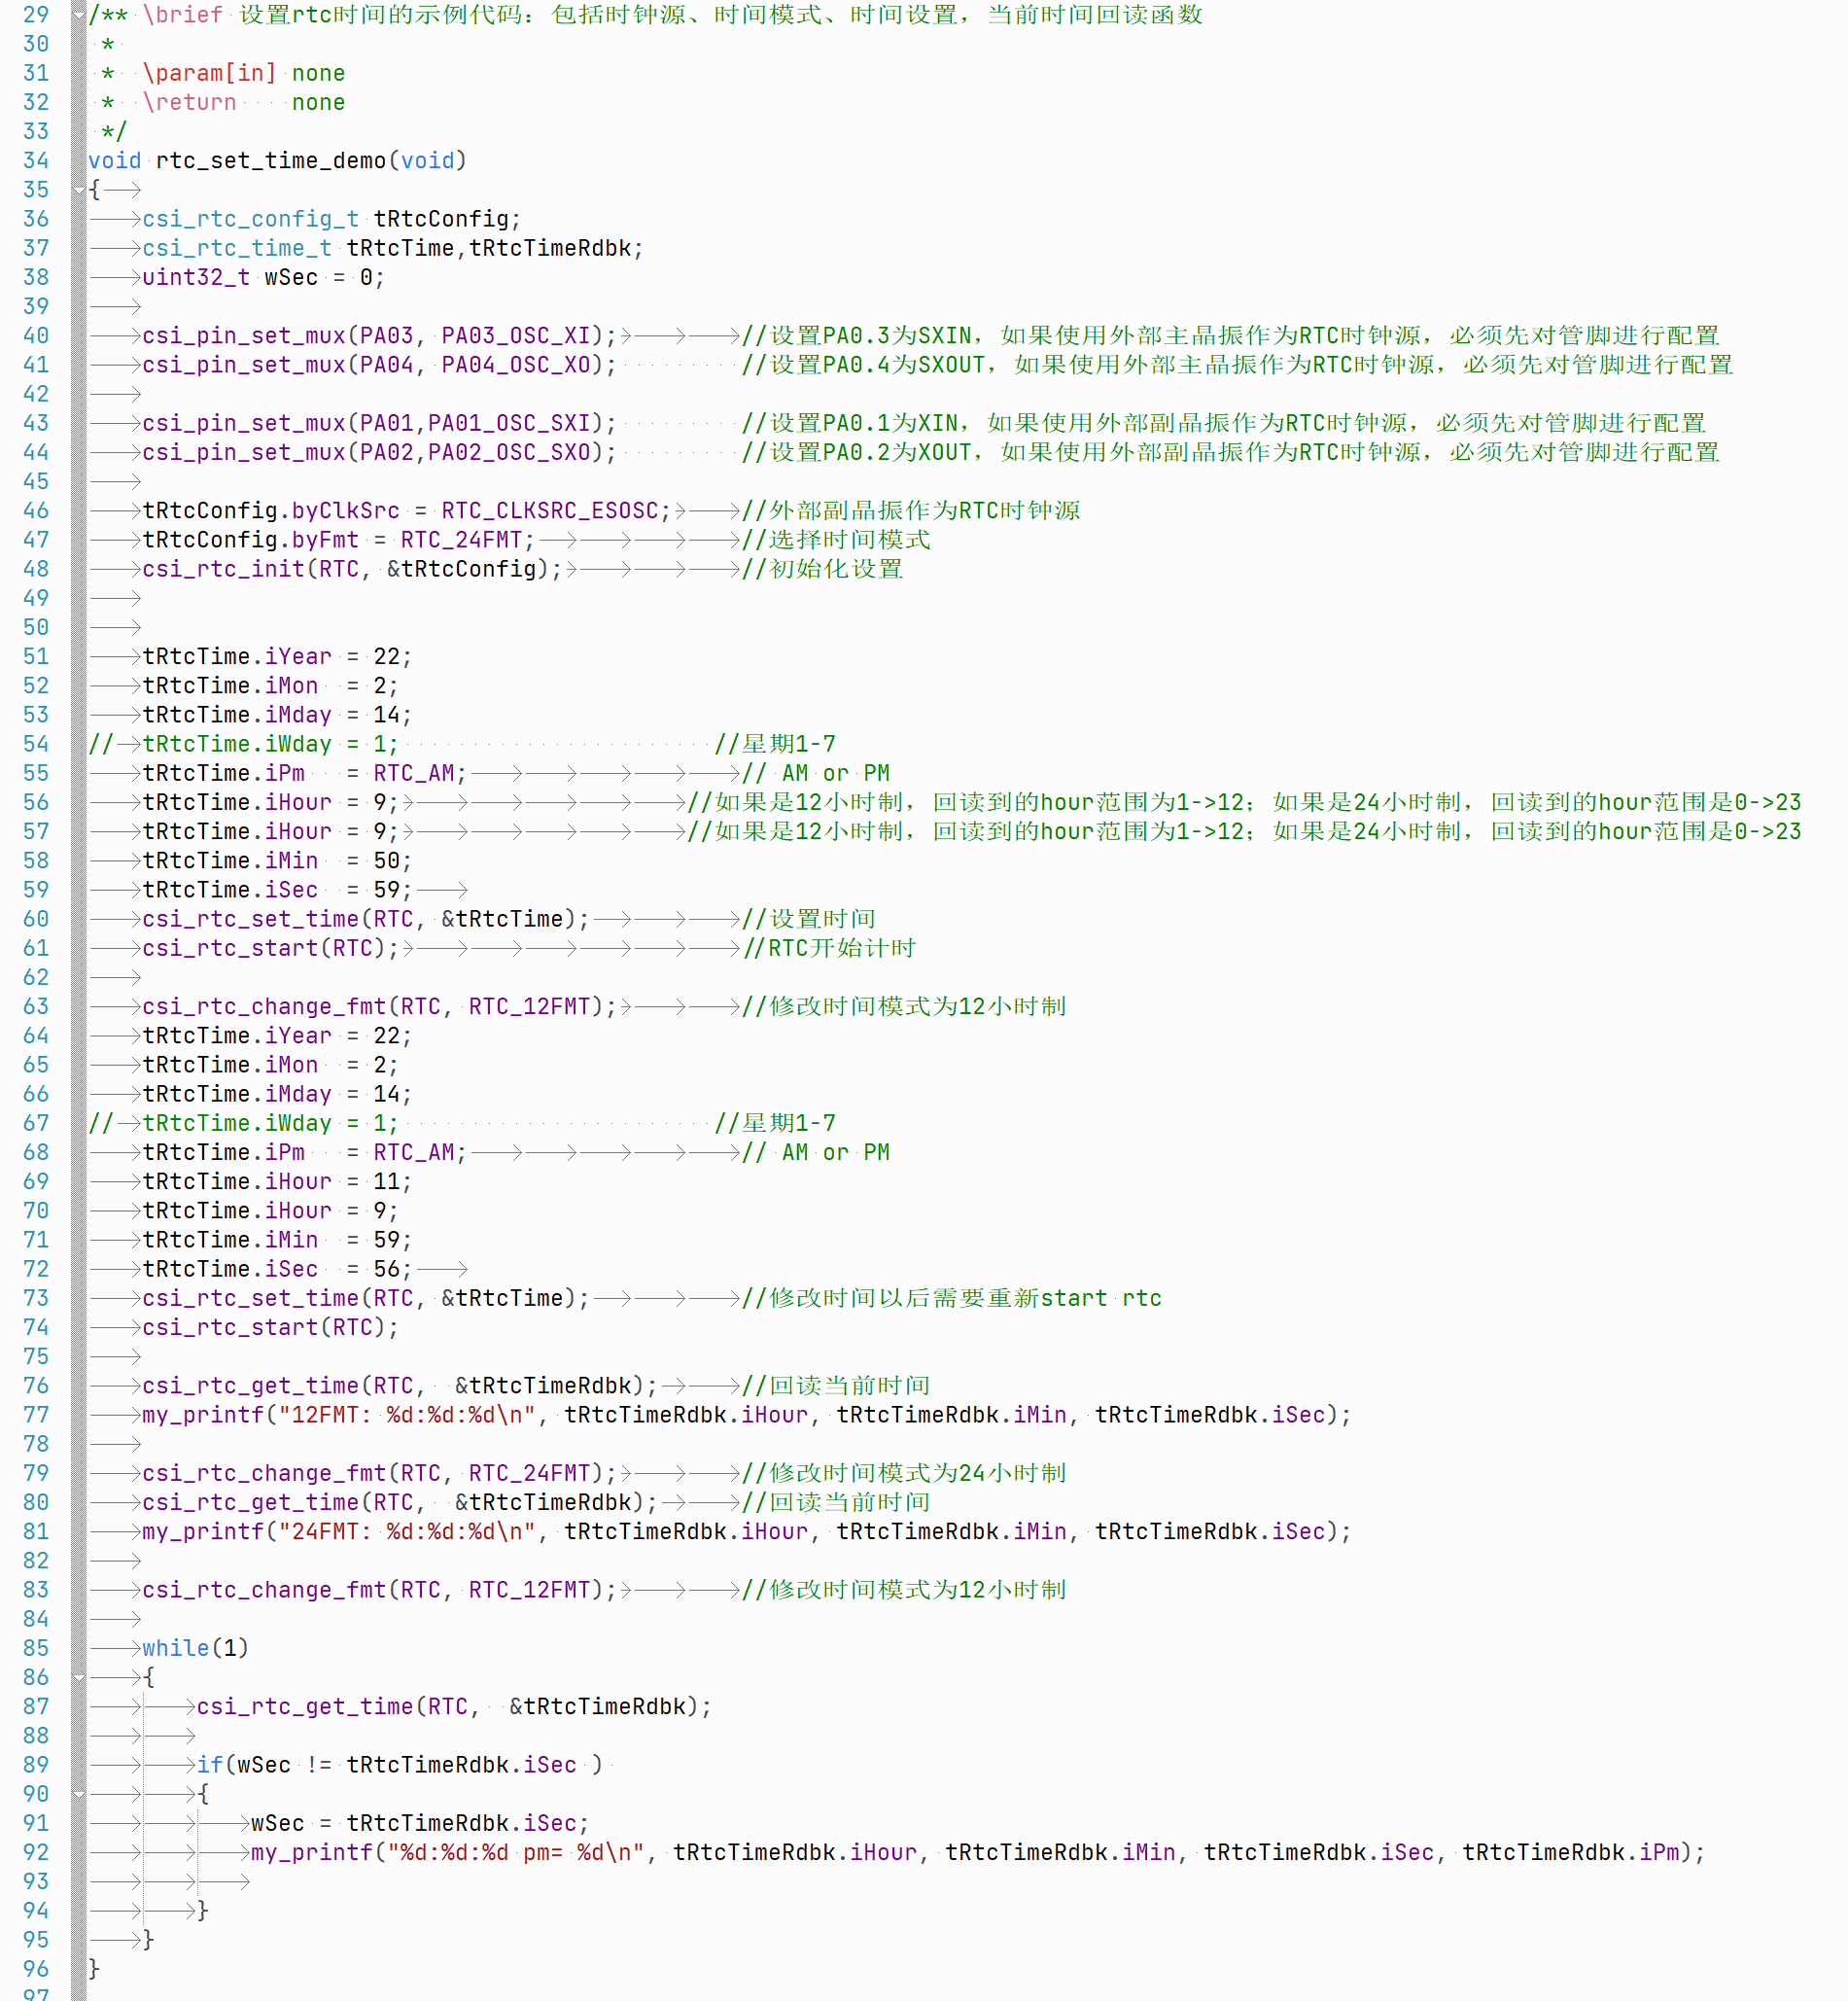
Task: Click the while keyword on line 85
Action: click(x=175, y=1648)
